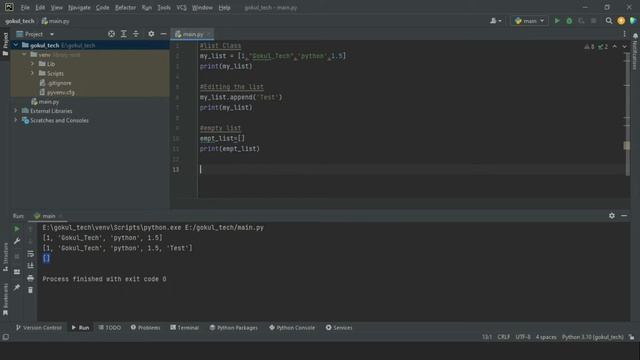
Task: Open the TODO tool window
Action: click(x=110, y=327)
